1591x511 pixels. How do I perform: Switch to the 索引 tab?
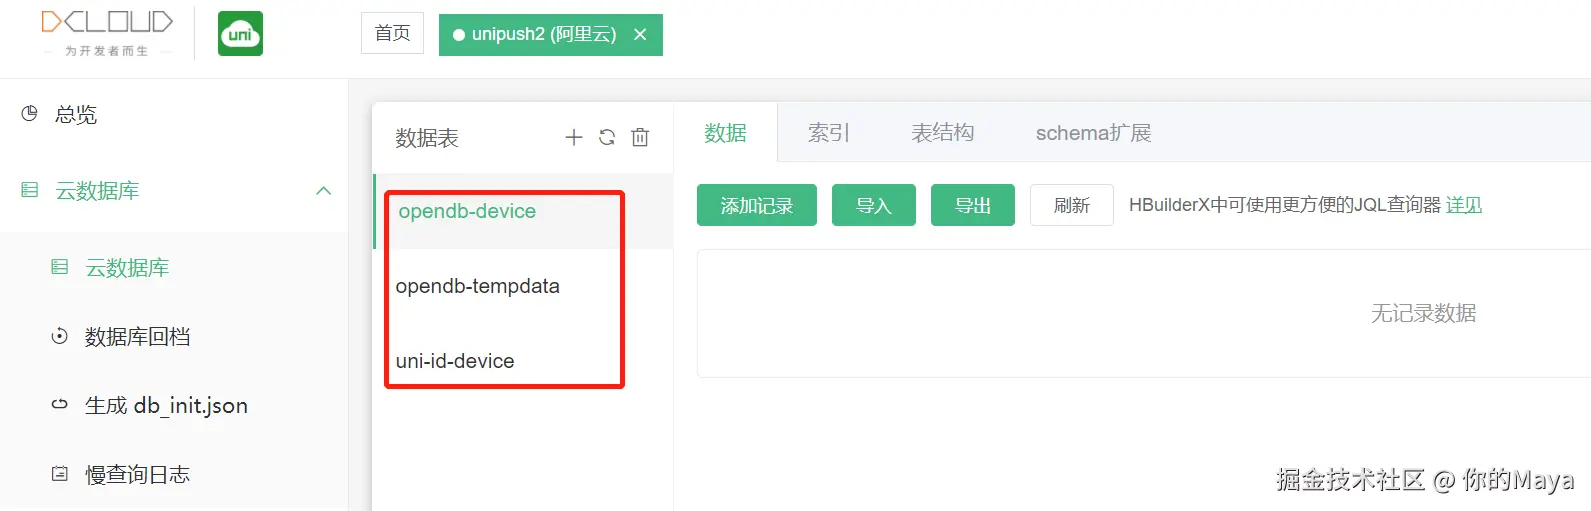click(829, 132)
